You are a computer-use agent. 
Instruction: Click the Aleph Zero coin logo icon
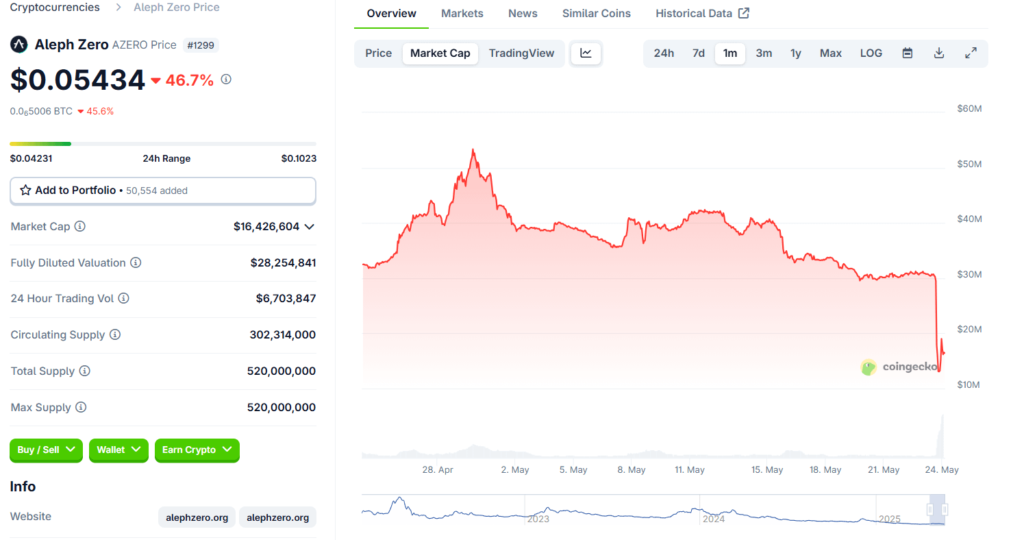click(x=18, y=44)
